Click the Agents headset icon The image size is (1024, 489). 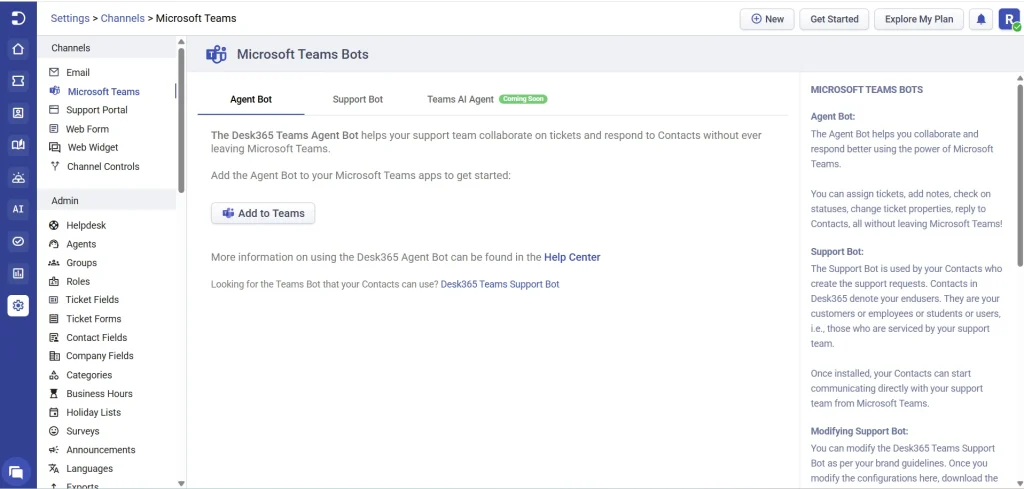tap(54, 244)
